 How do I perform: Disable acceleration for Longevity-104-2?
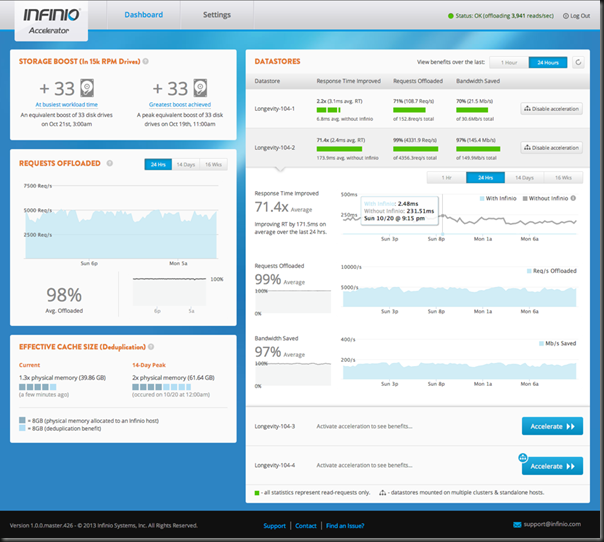(552, 148)
